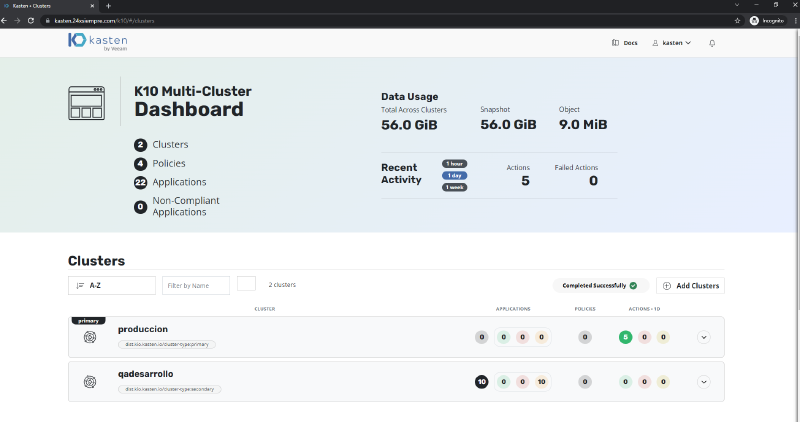
Task: Click the notifications bell icon
Action: [x=712, y=43]
